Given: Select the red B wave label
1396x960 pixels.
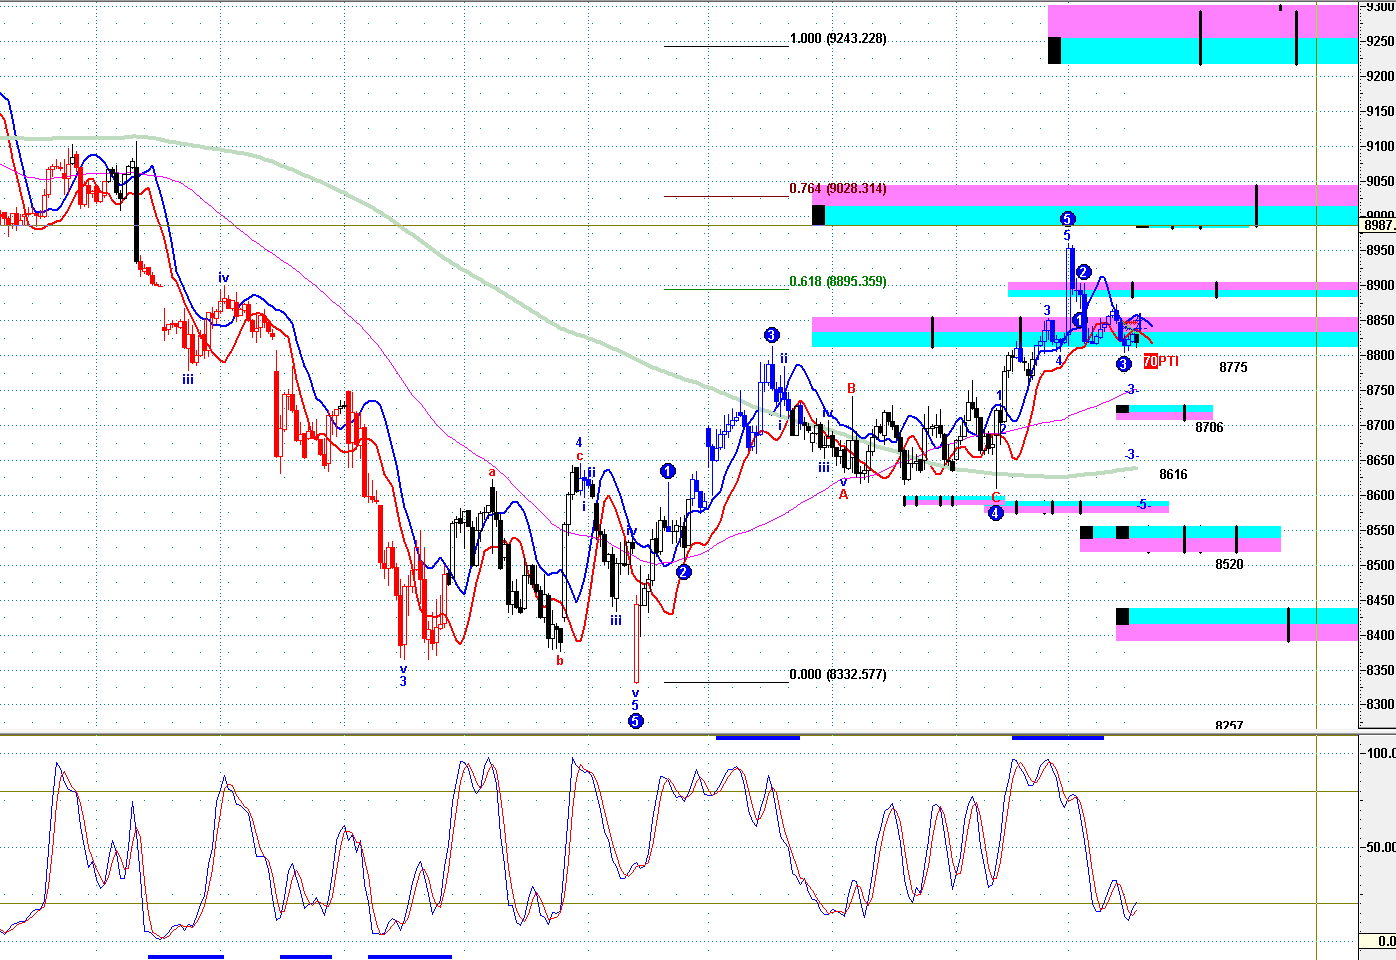Looking at the screenshot, I should tap(851, 388).
